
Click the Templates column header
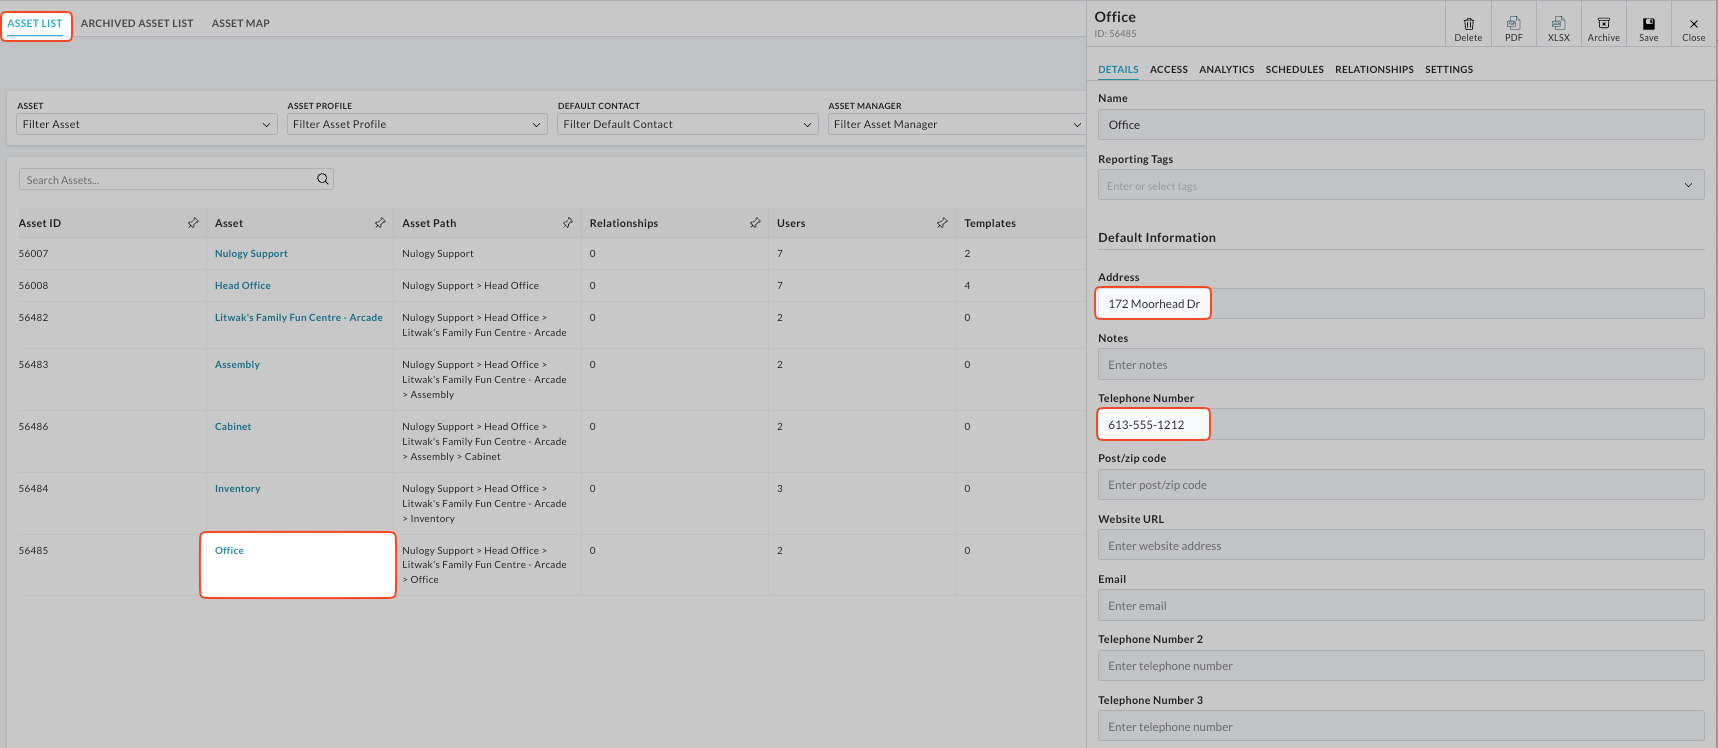(990, 224)
